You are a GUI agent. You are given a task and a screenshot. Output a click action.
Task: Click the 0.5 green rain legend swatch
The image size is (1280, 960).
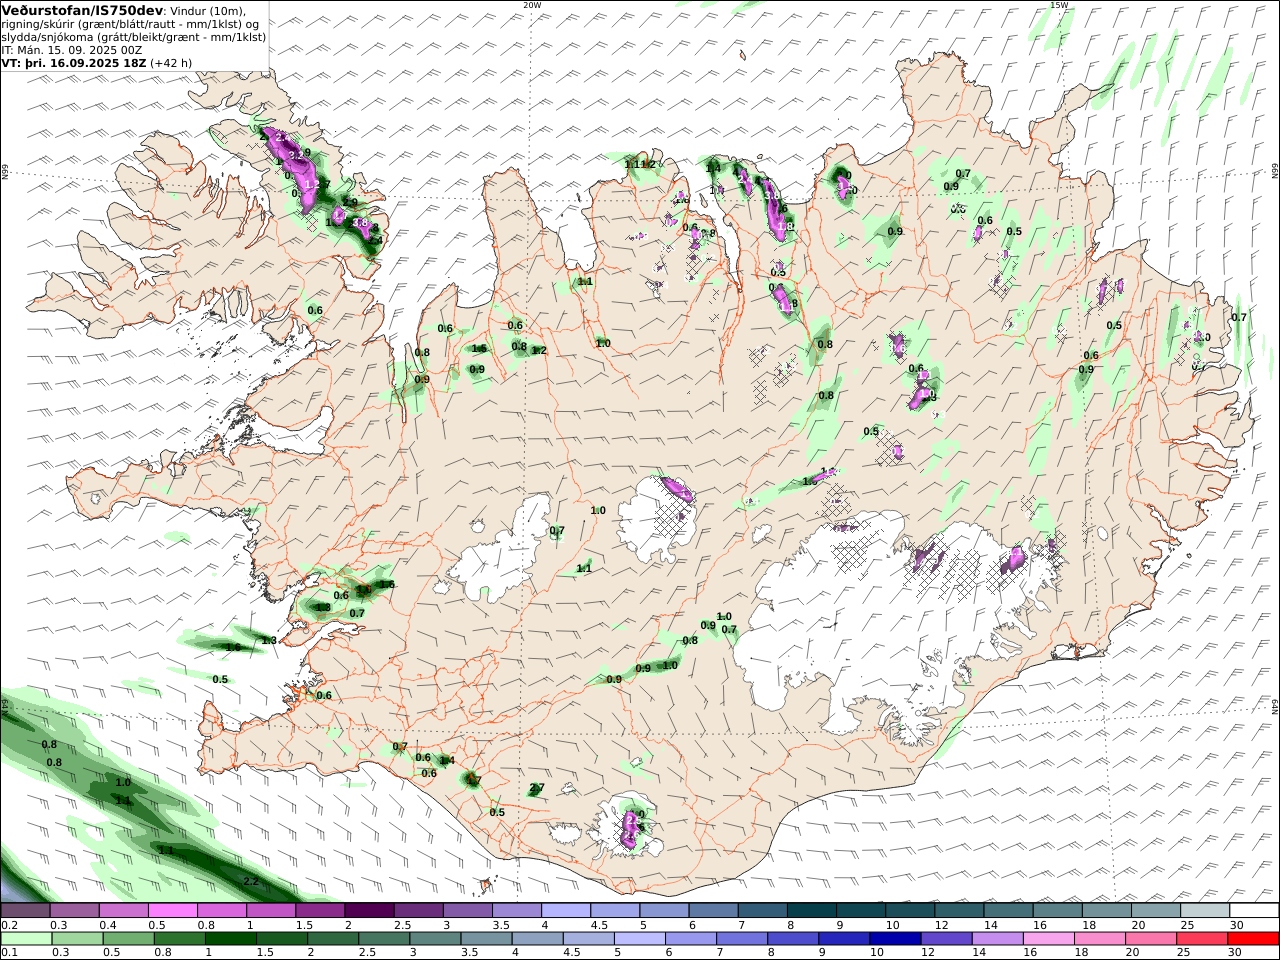(128, 939)
